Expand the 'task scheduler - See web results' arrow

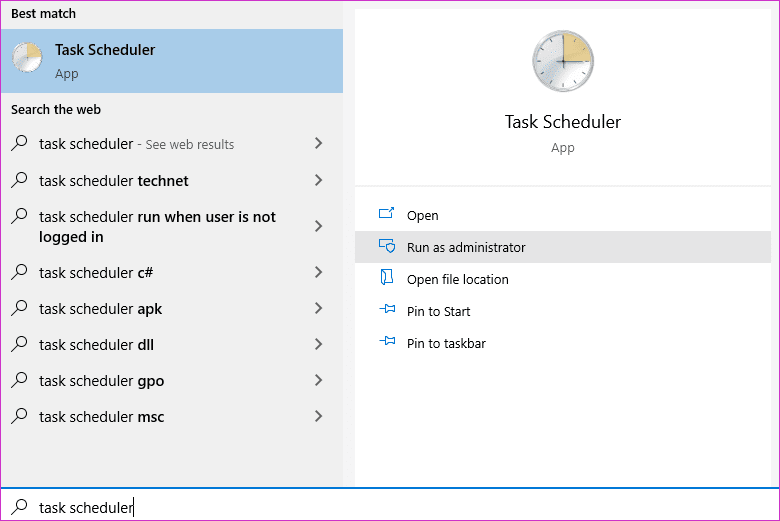click(318, 143)
